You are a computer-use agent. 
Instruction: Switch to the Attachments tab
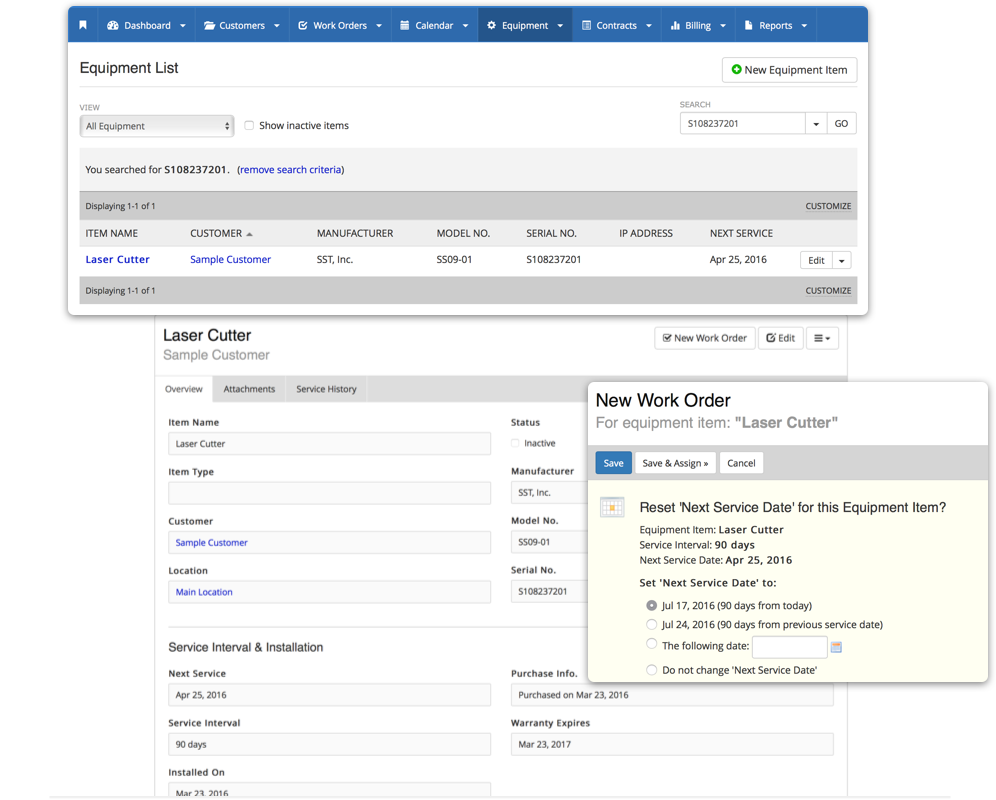249,389
